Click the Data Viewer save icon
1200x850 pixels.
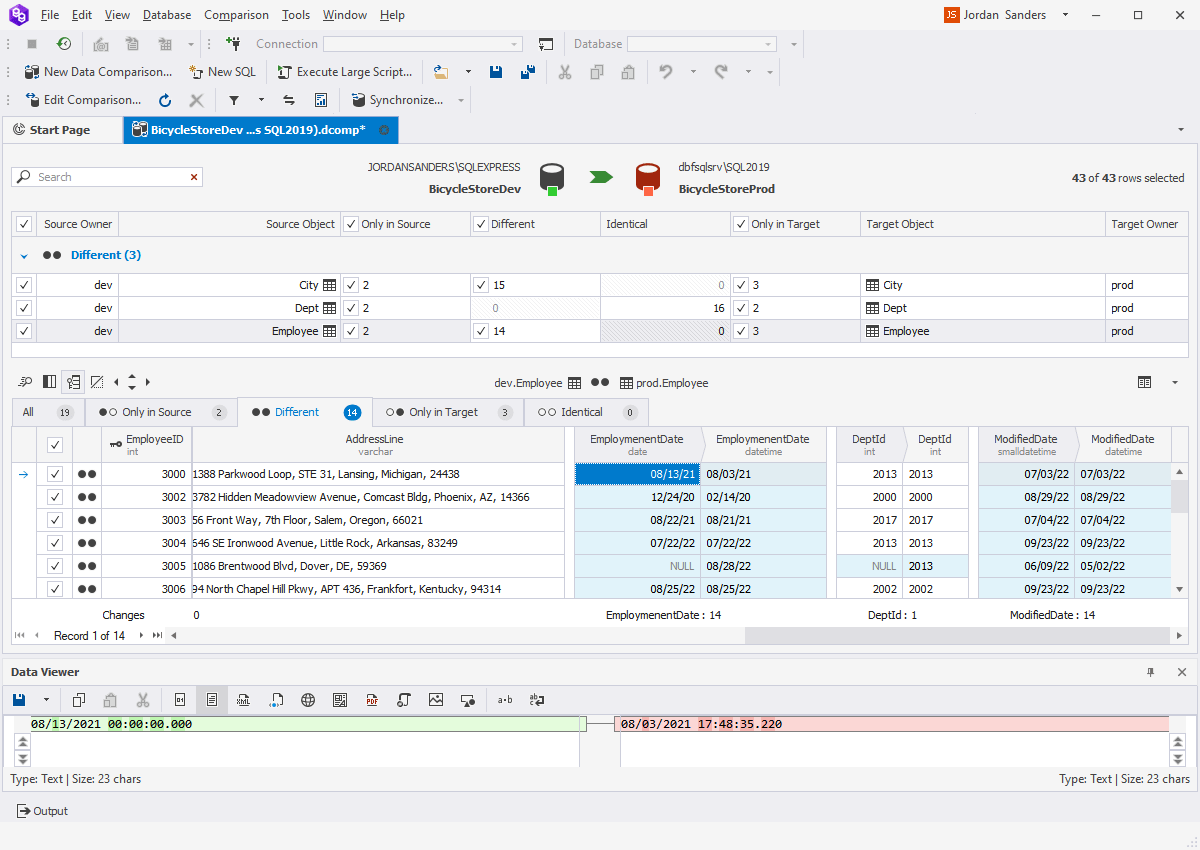(19, 700)
